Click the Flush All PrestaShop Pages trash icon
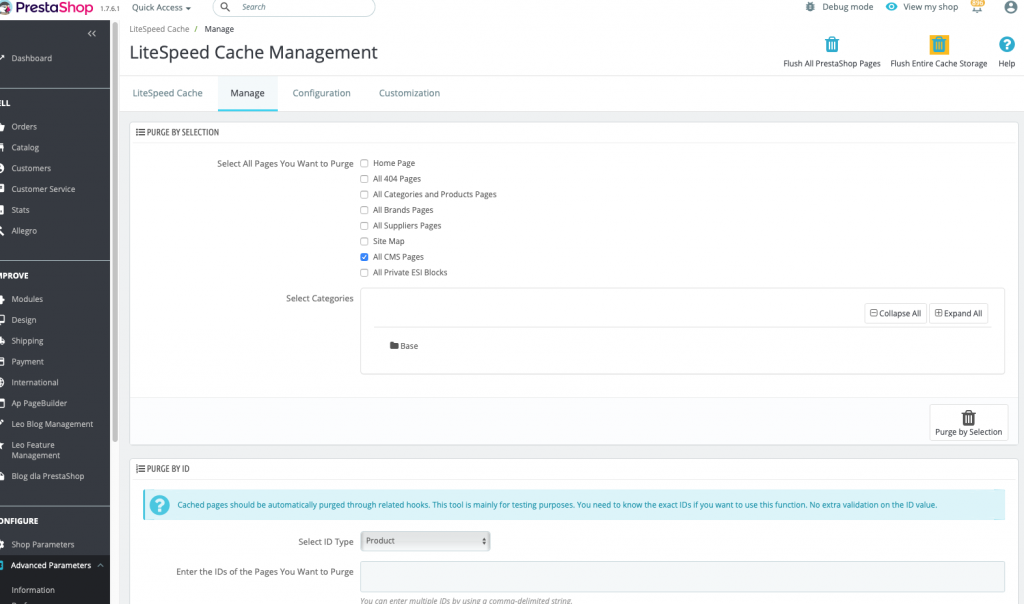This screenshot has height=604, width=1024. pos(831,44)
